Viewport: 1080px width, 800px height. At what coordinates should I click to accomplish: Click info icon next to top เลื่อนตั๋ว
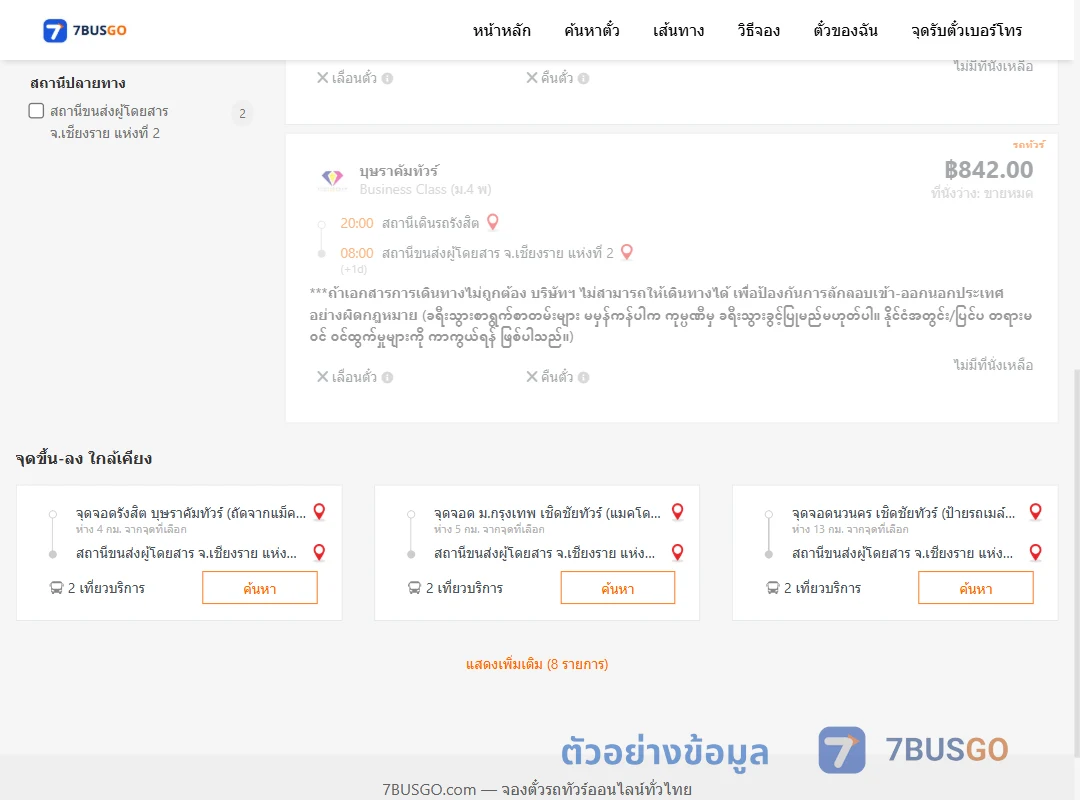(388, 79)
